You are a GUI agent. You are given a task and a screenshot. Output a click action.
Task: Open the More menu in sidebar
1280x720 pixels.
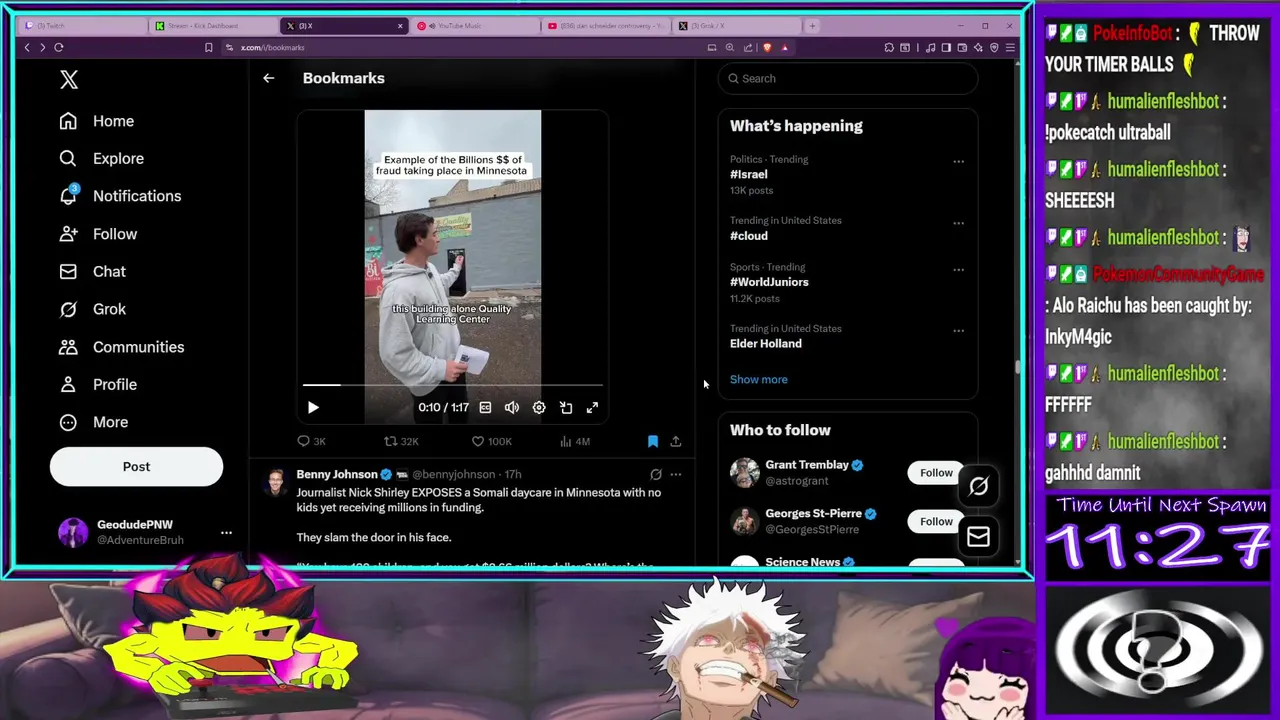click(x=93, y=422)
